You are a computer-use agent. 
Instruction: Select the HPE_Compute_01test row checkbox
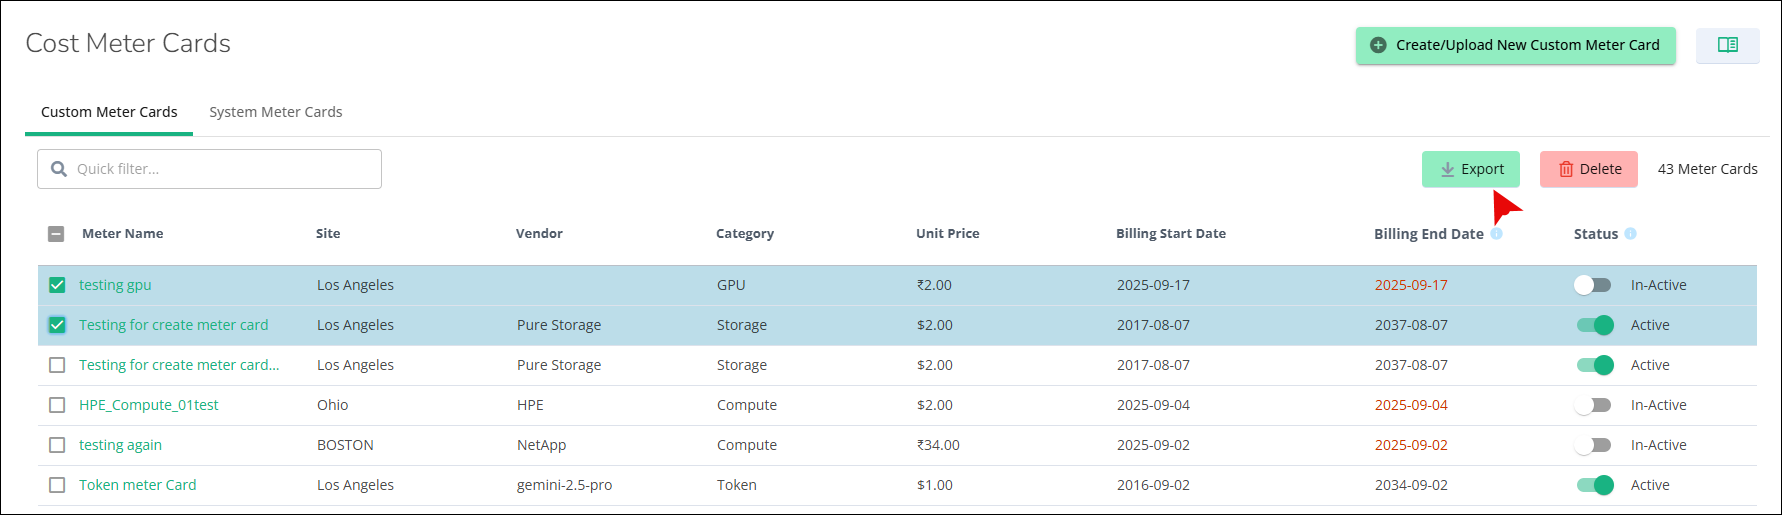[57, 405]
